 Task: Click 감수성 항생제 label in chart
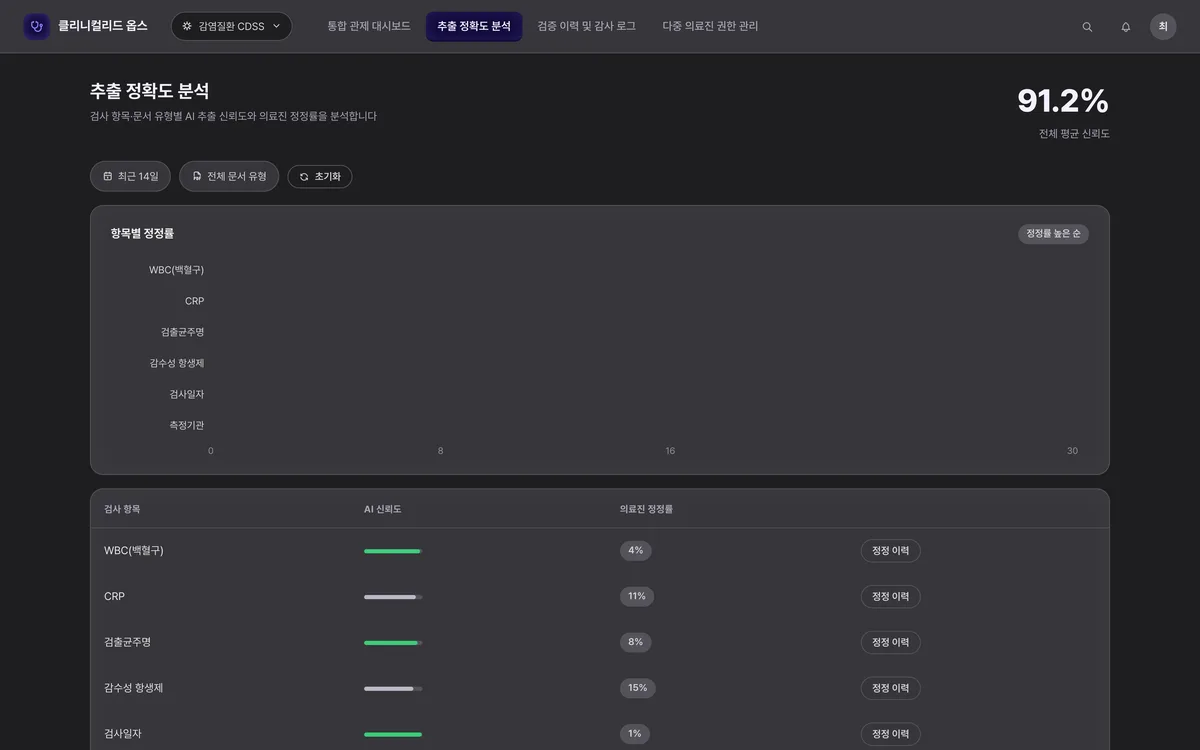[176, 363]
